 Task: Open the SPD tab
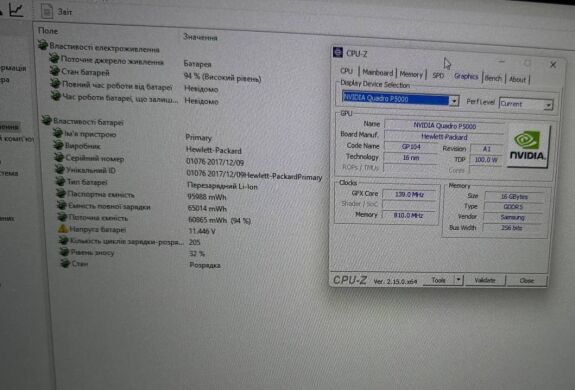click(x=438, y=76)
